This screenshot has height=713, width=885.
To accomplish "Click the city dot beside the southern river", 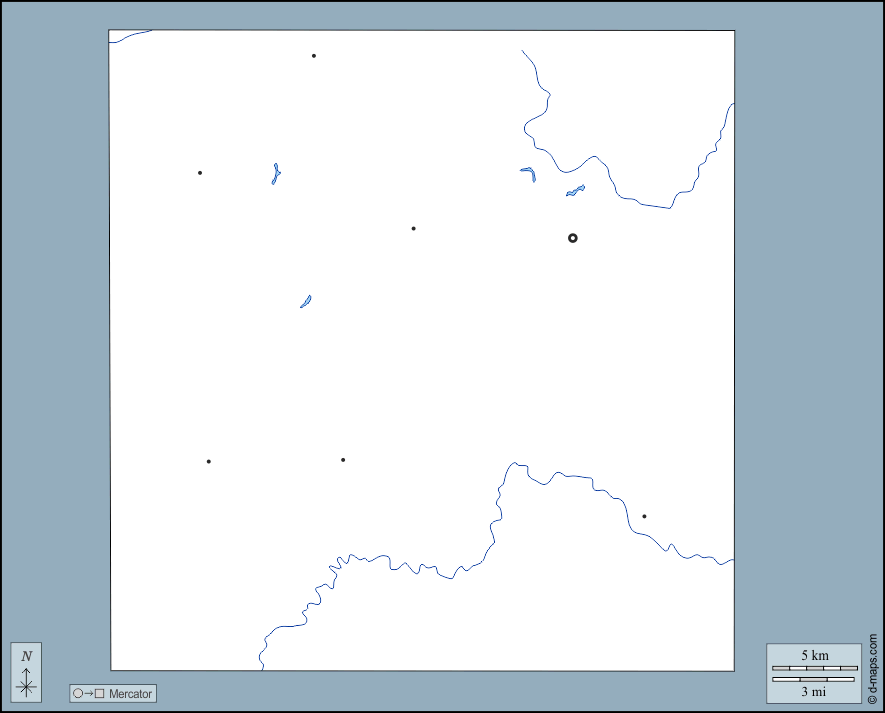I will tap(644, 517).
